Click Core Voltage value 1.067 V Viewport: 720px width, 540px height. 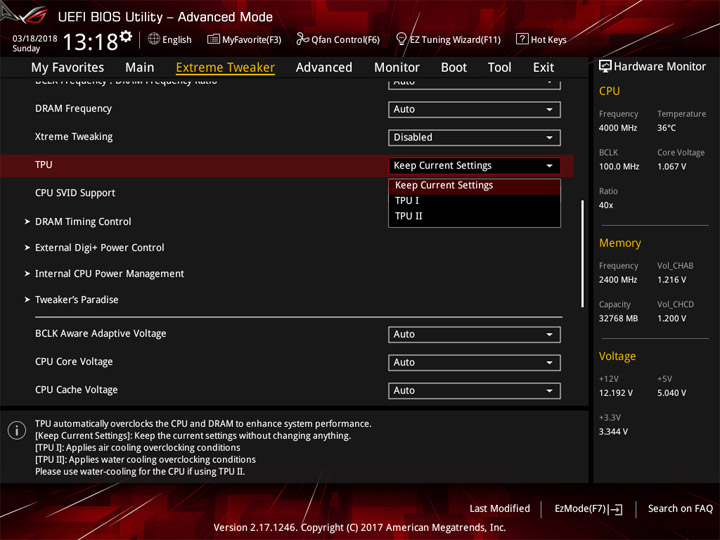tap(671, 167)
